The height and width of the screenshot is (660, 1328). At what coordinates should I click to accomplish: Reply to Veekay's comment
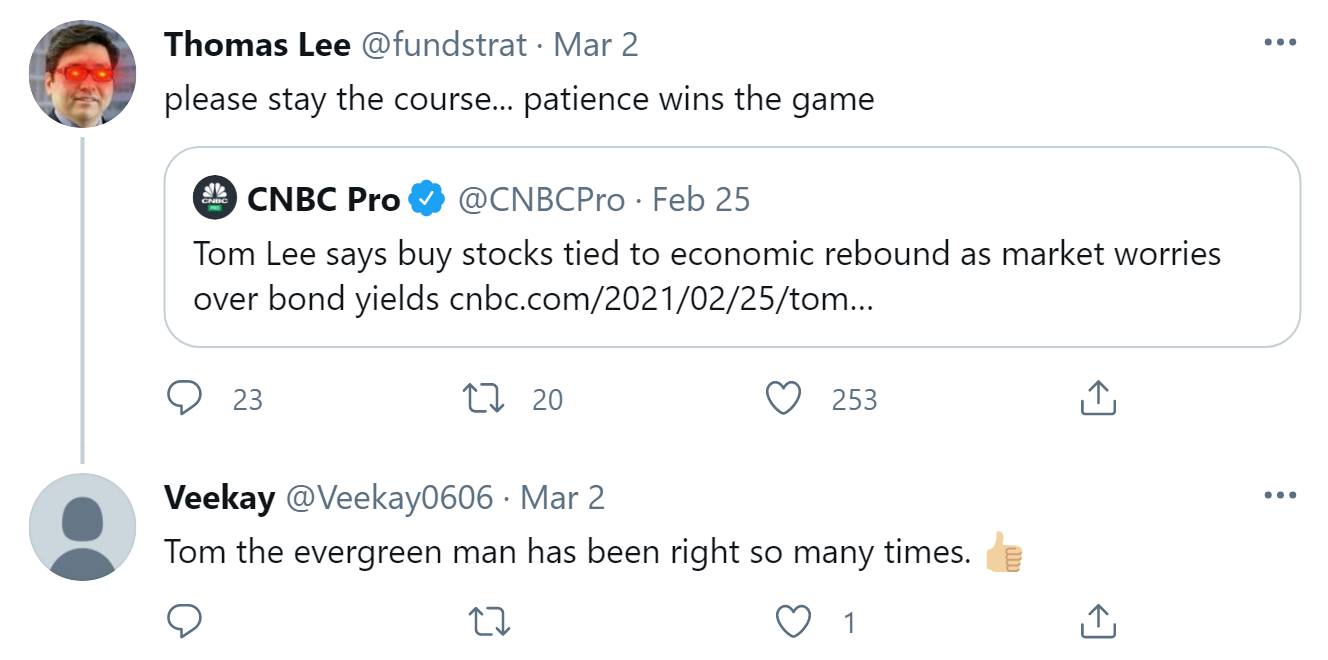[185, 623]
